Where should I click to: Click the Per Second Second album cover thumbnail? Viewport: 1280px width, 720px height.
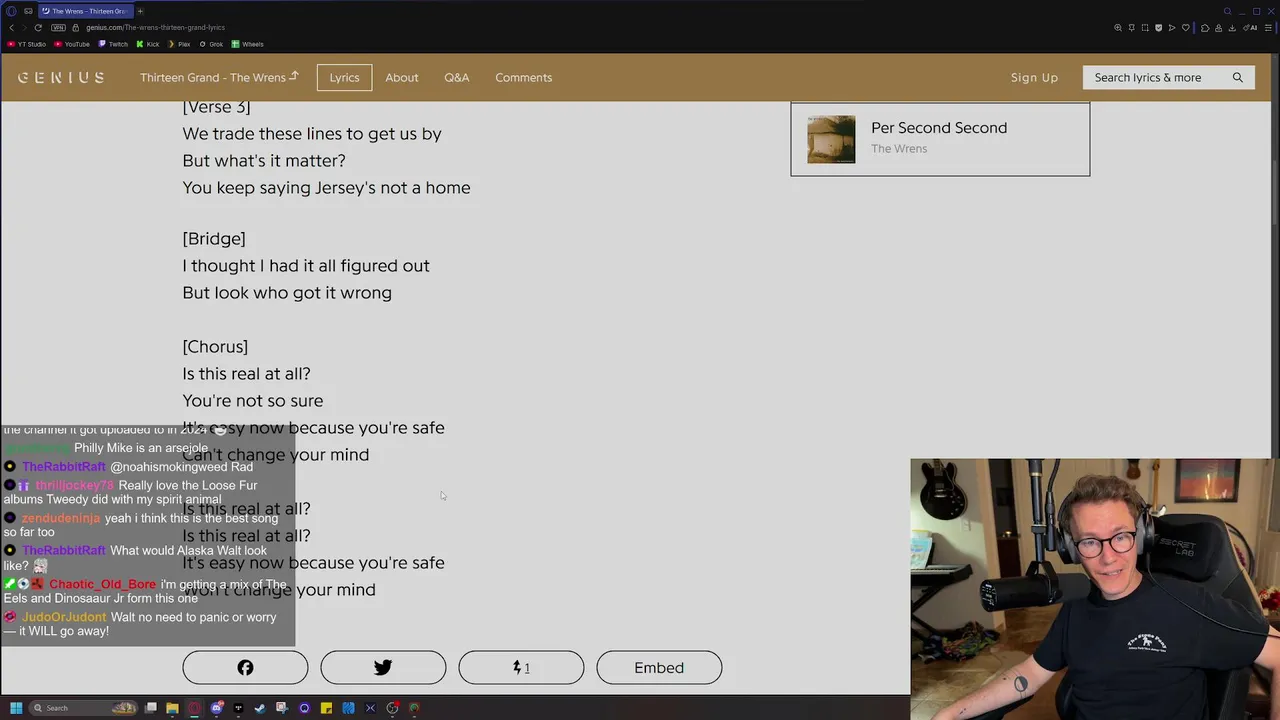click(x=831, y=139)
